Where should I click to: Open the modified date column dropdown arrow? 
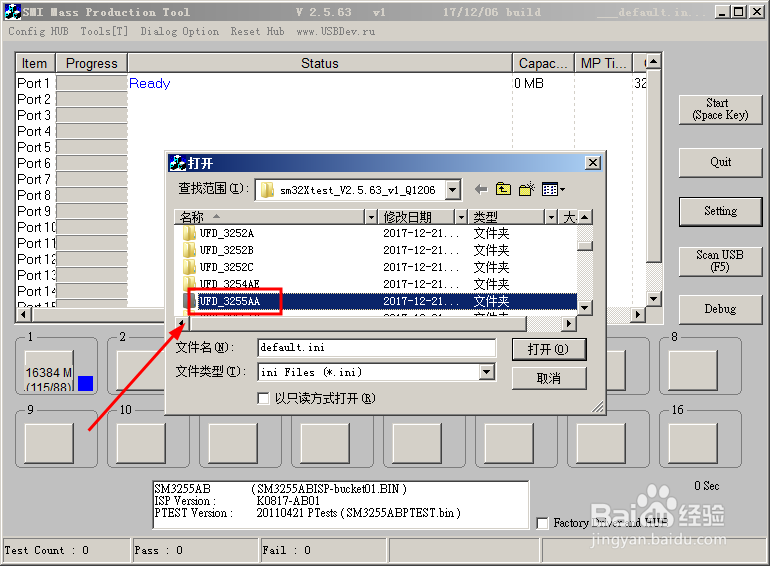tap(461, 217)
